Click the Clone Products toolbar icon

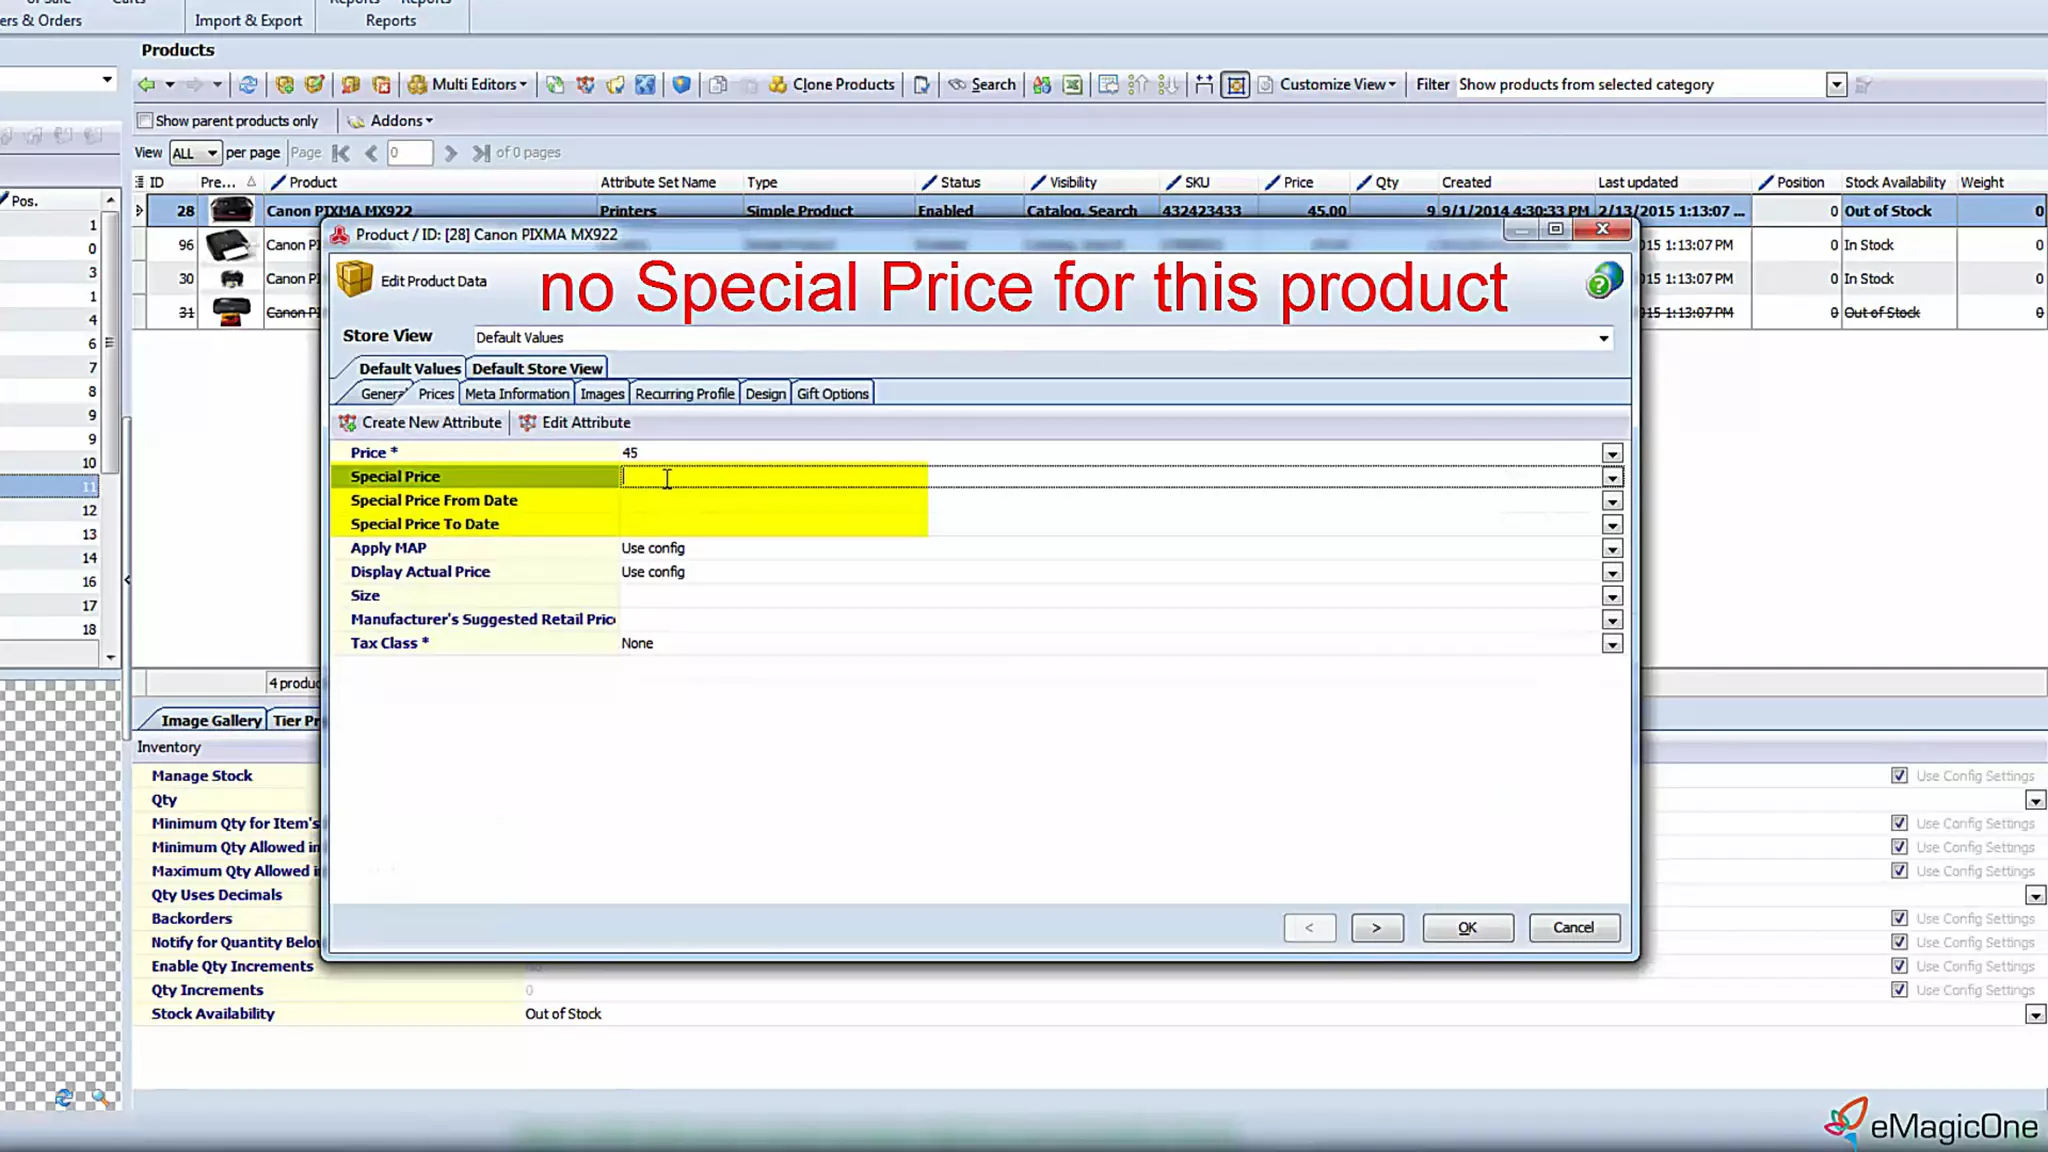click(777, 85)
